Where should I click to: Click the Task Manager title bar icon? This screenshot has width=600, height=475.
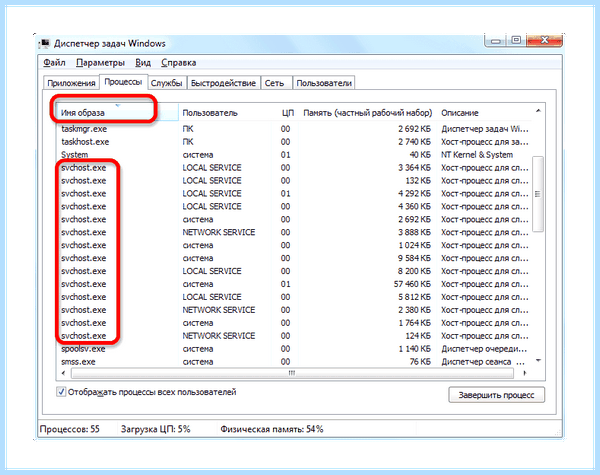44,43
